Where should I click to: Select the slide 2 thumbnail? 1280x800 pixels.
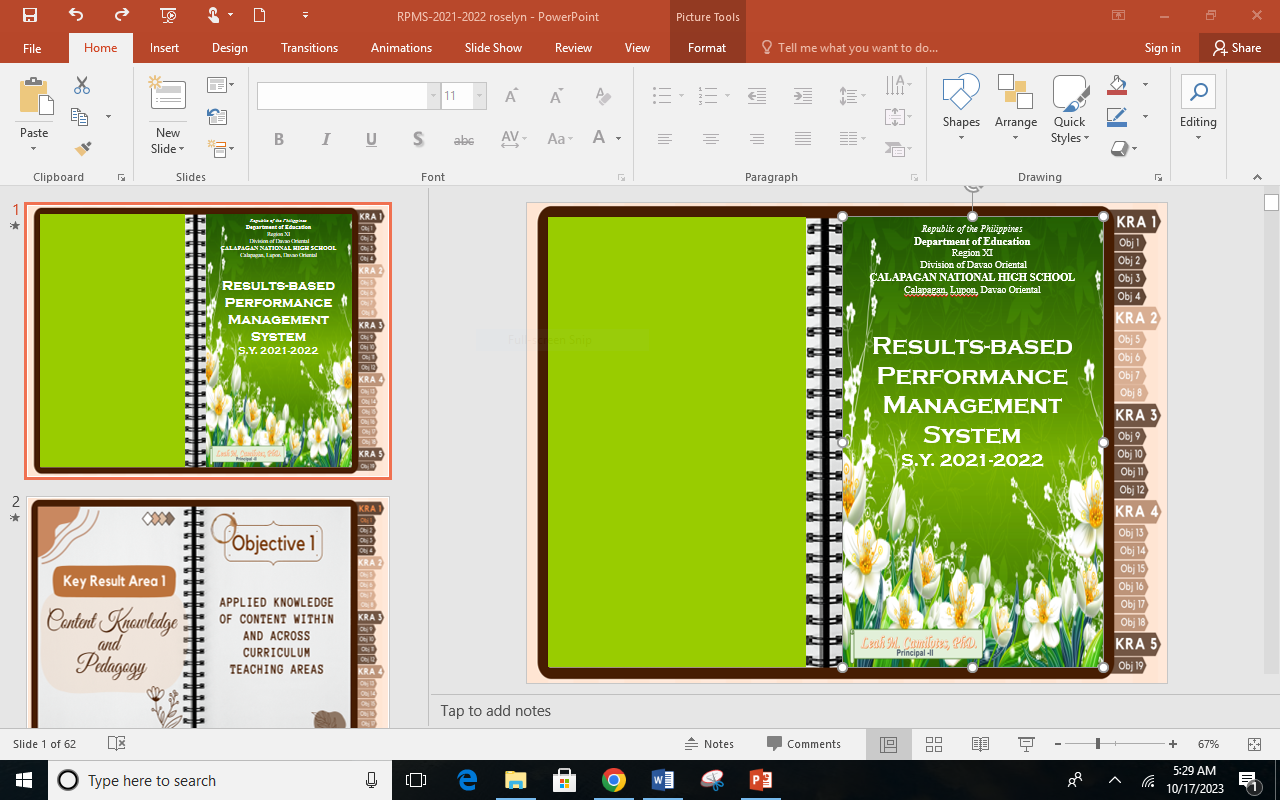(208, 612)
